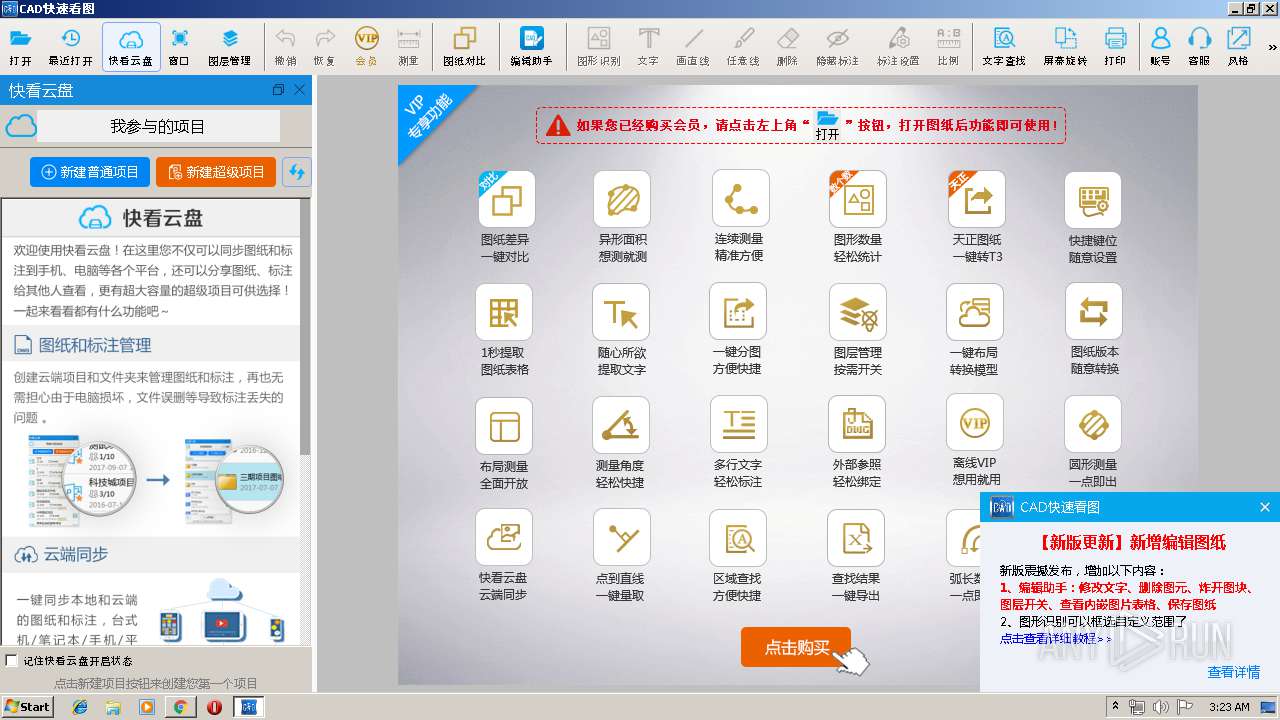Click the 测量角度轻松快捷 feature icon

tap(621, 425)
